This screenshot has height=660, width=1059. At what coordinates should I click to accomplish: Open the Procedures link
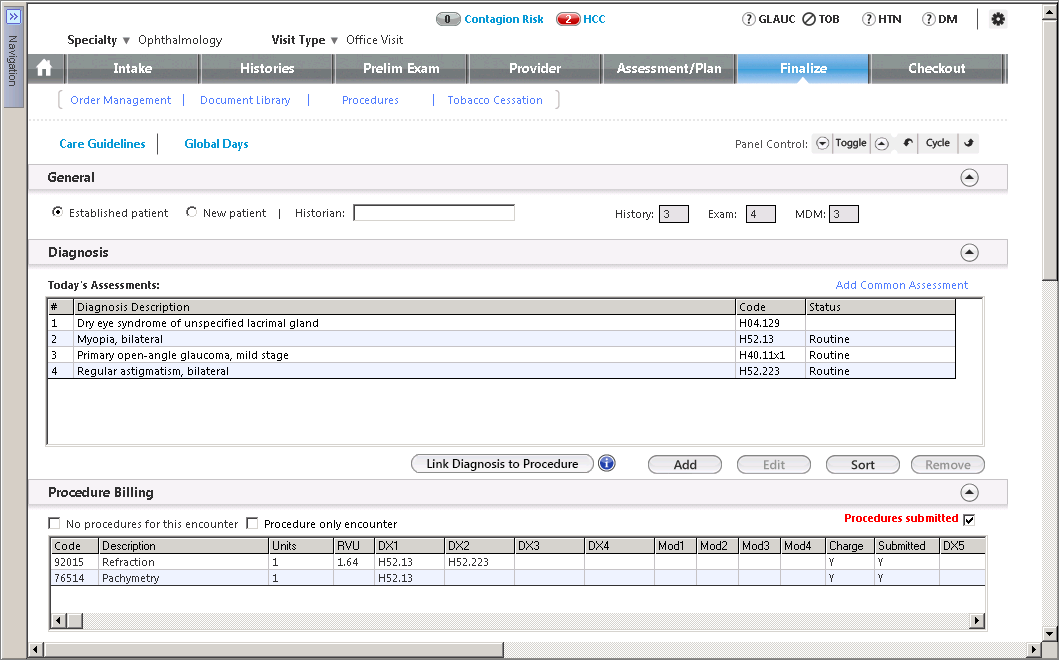pos(370,100)
